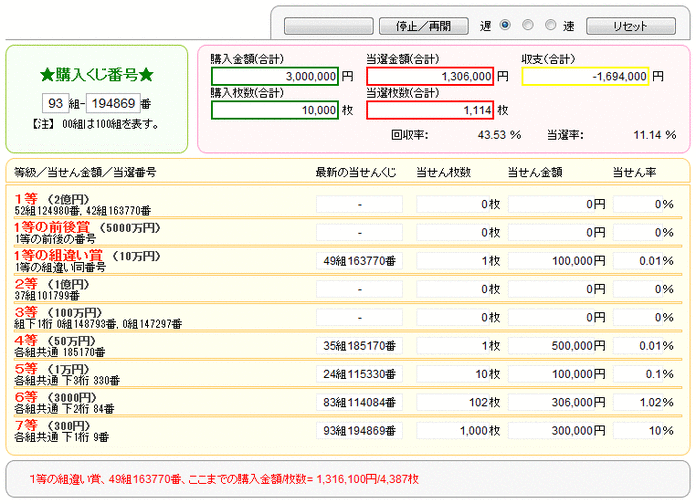Select the slow (遅) speed radio button
Screen dimensions: 696x504
tap(505, 25)
